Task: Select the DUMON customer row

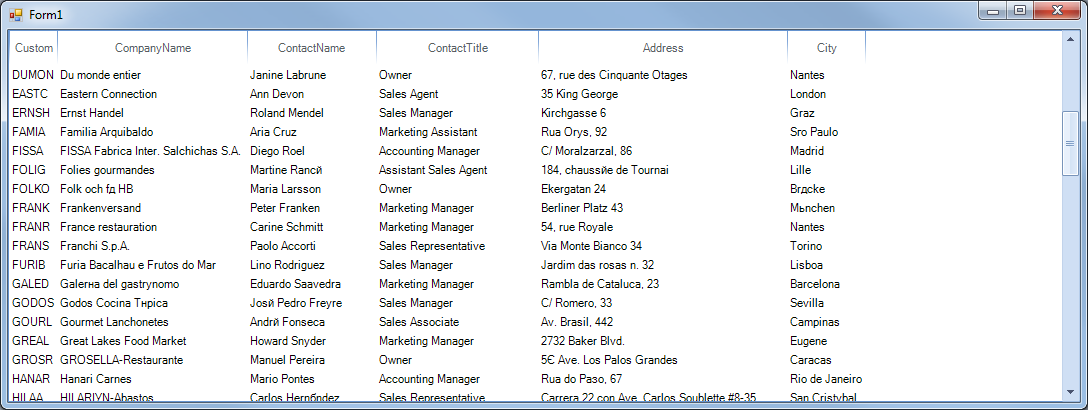Action: (33, 75)
